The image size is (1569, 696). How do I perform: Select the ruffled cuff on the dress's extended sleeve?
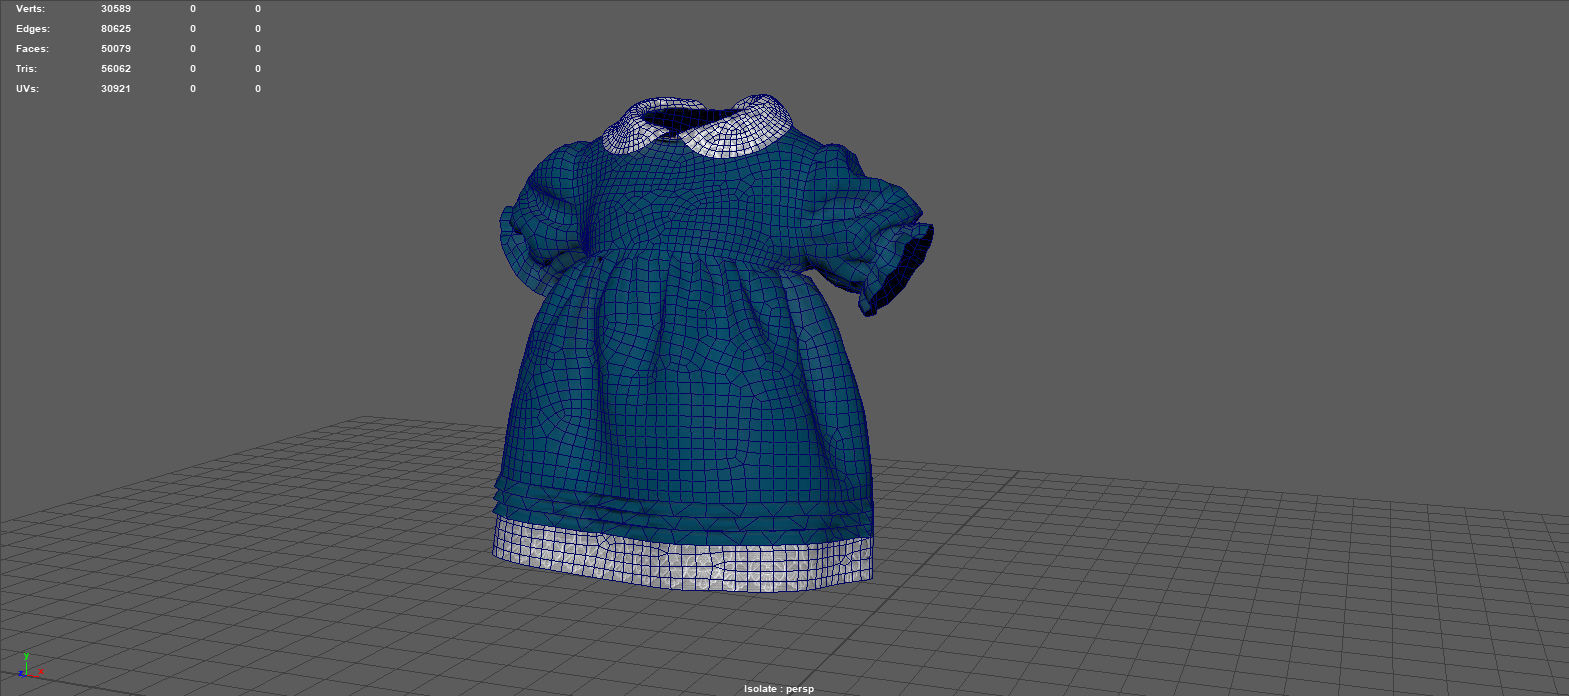pos(900,268)
